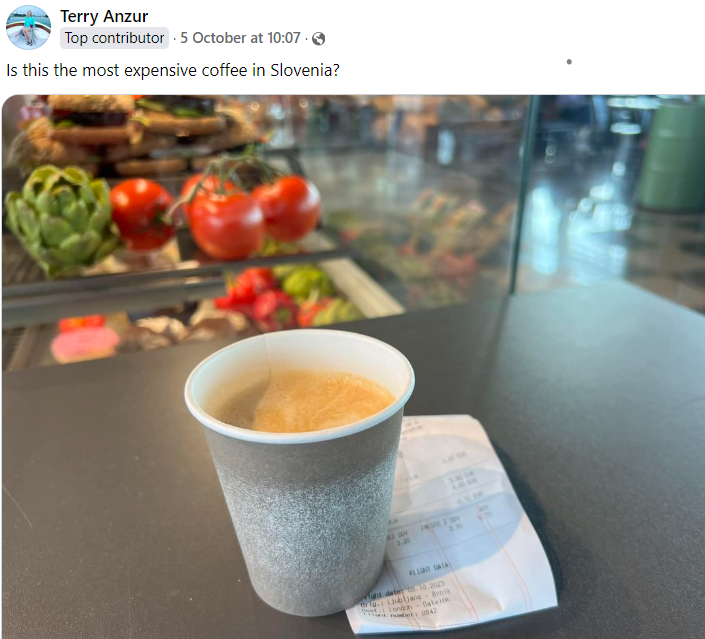Image resolution: width=705 pixels, height=639 pixels.
Task: Click the green bin in the photo background
Action: (x=672, y=157)
